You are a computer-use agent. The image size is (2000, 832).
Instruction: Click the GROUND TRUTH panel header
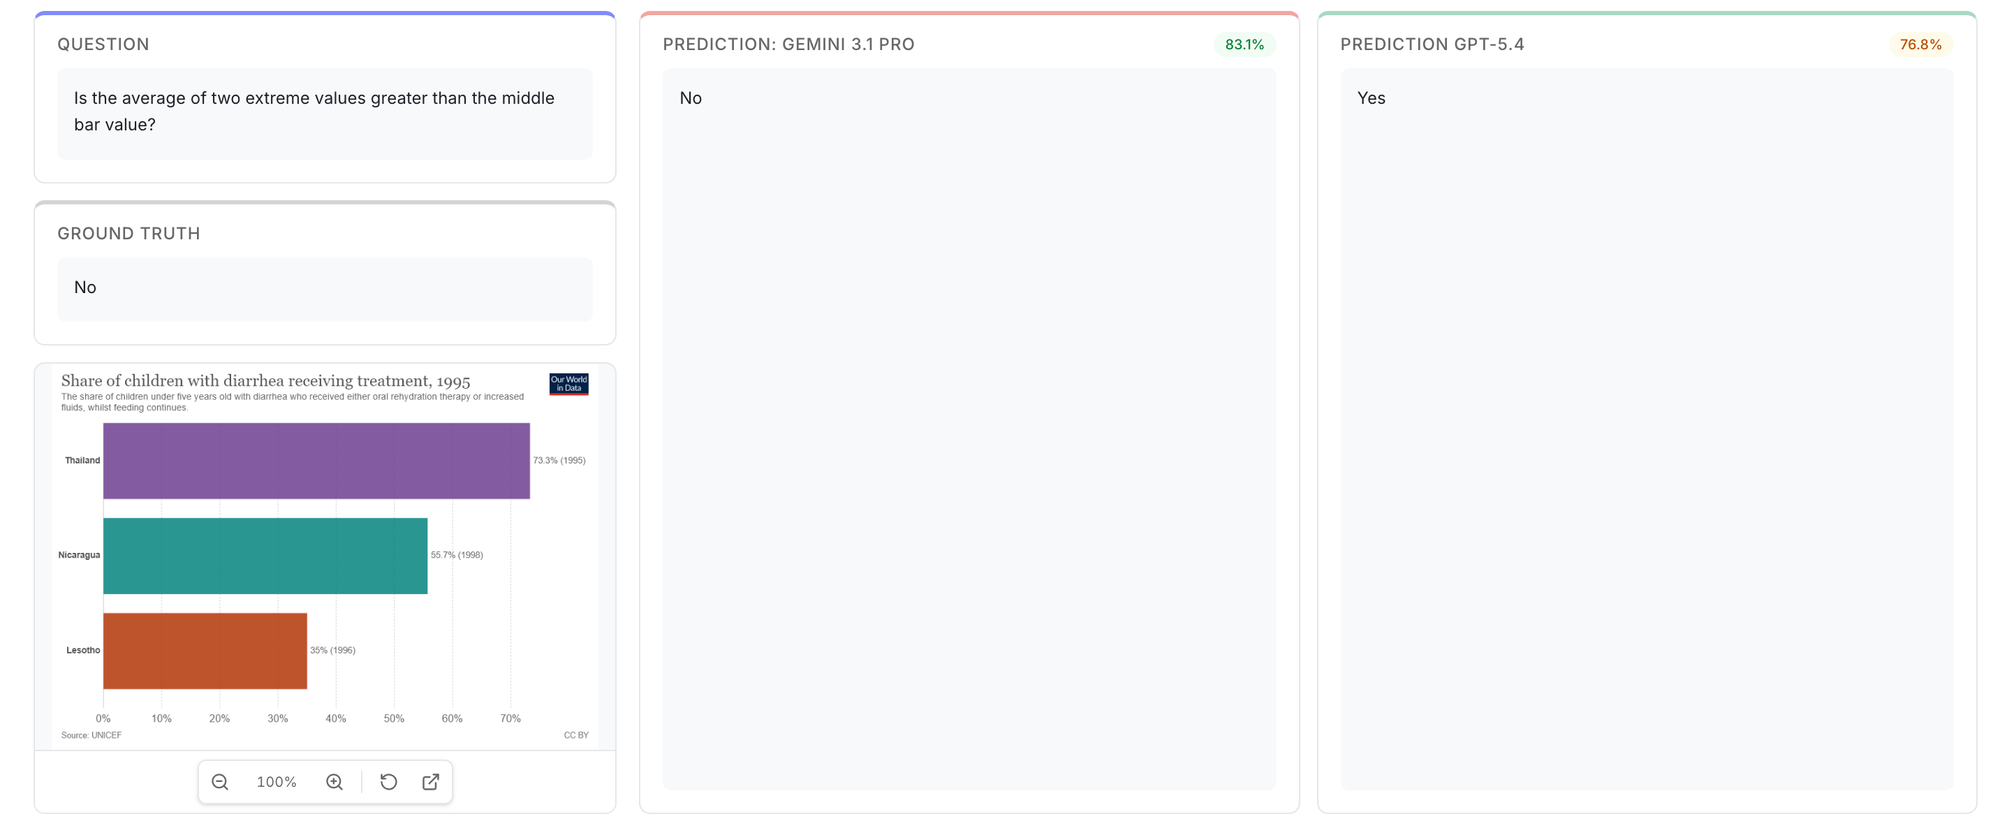[129, 234]
